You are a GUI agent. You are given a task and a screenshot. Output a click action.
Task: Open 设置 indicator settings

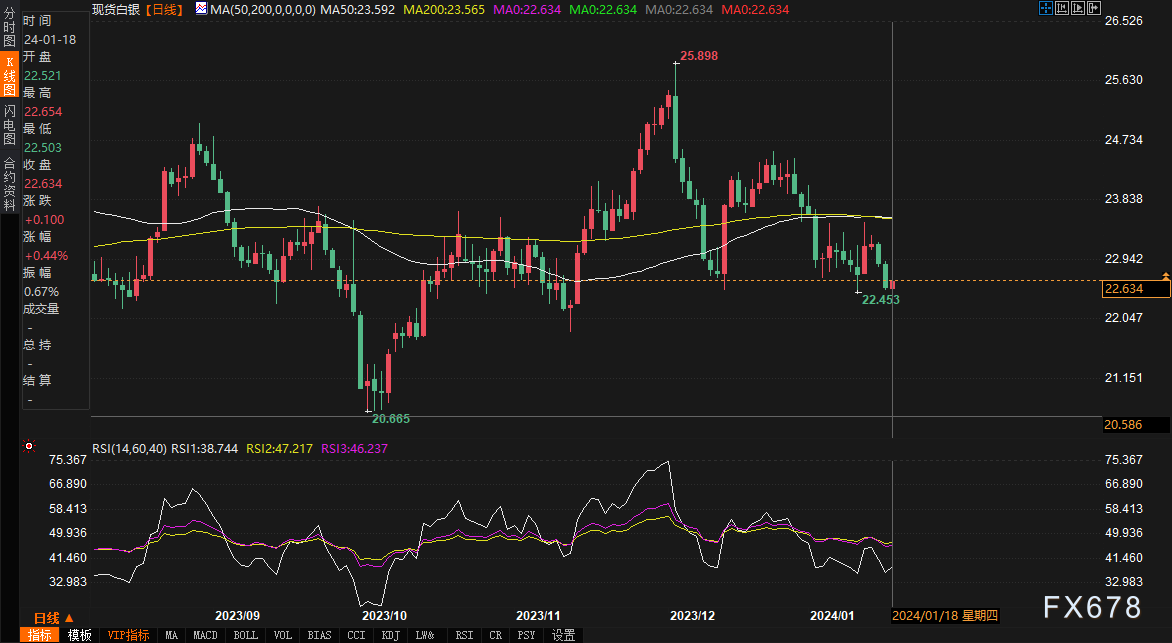point(564,635)
